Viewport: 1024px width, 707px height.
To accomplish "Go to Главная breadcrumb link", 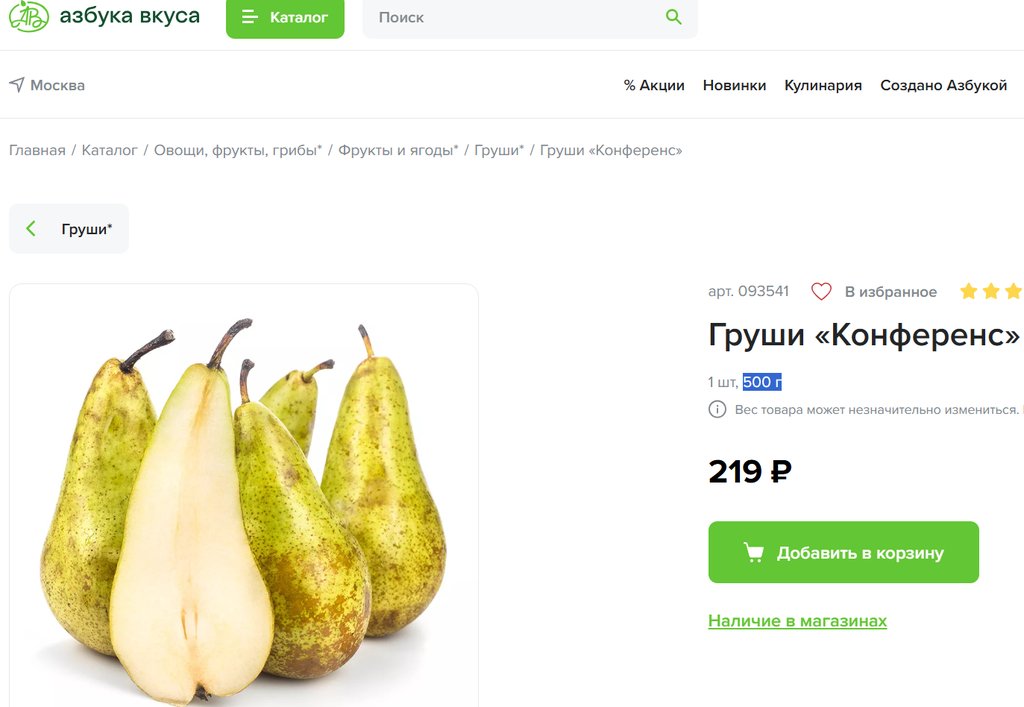I will pos(37,150).
